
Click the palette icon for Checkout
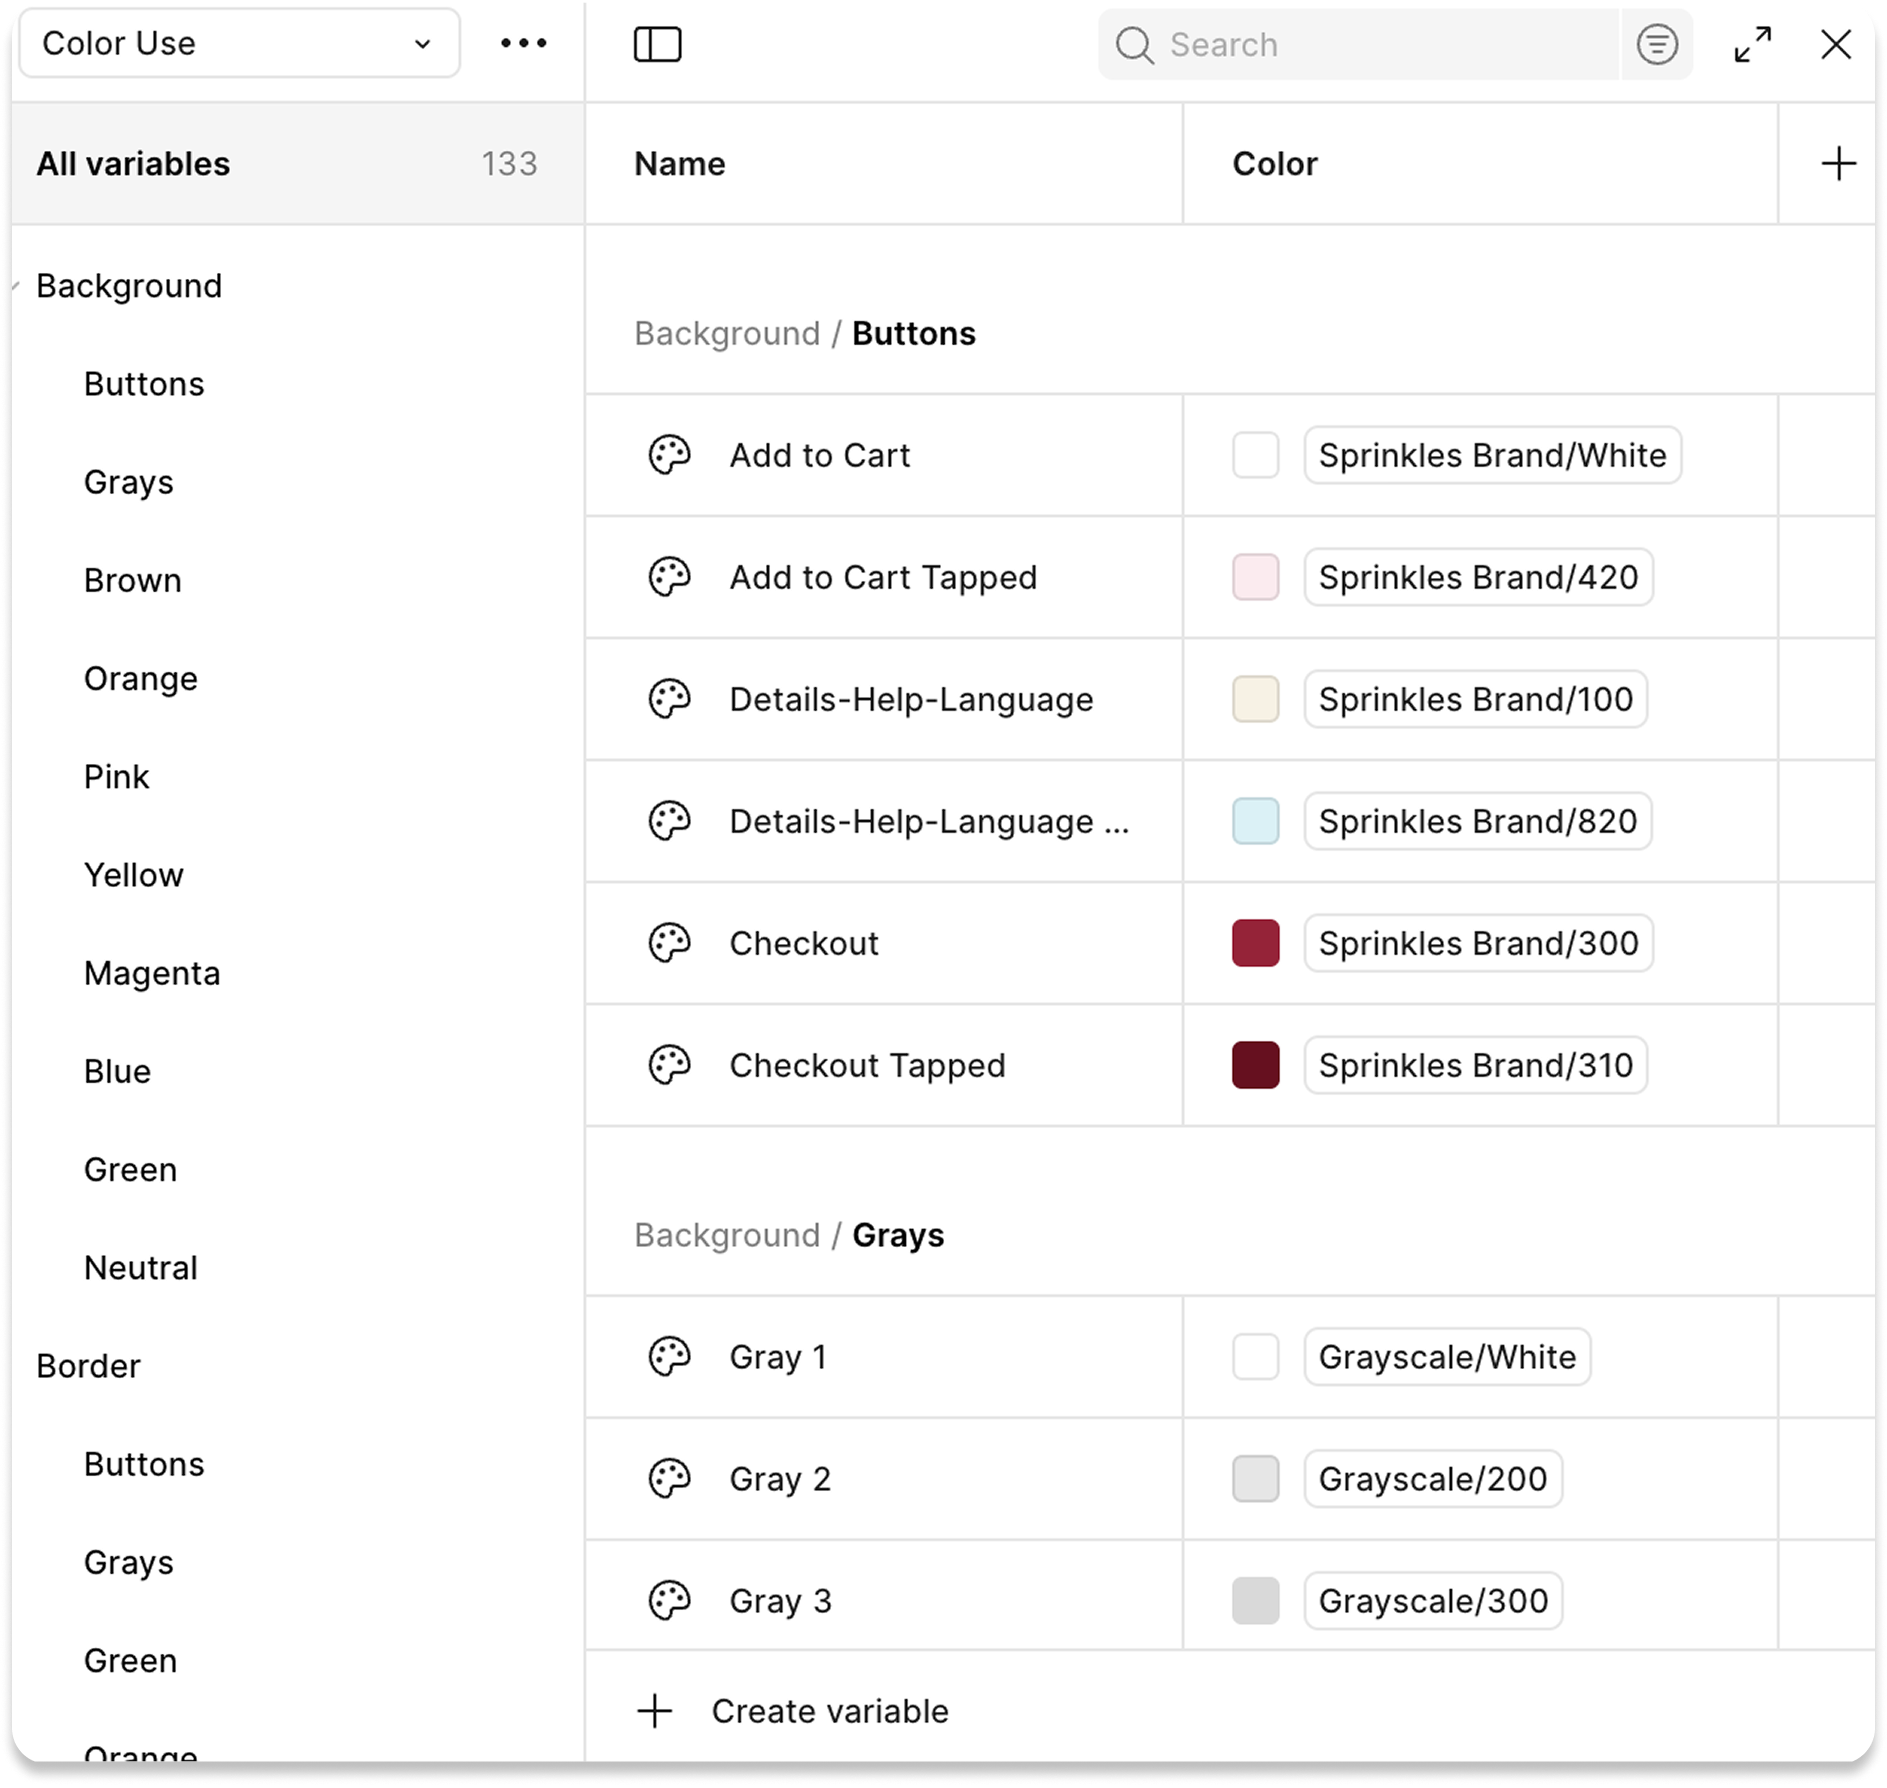click(669, 943)
